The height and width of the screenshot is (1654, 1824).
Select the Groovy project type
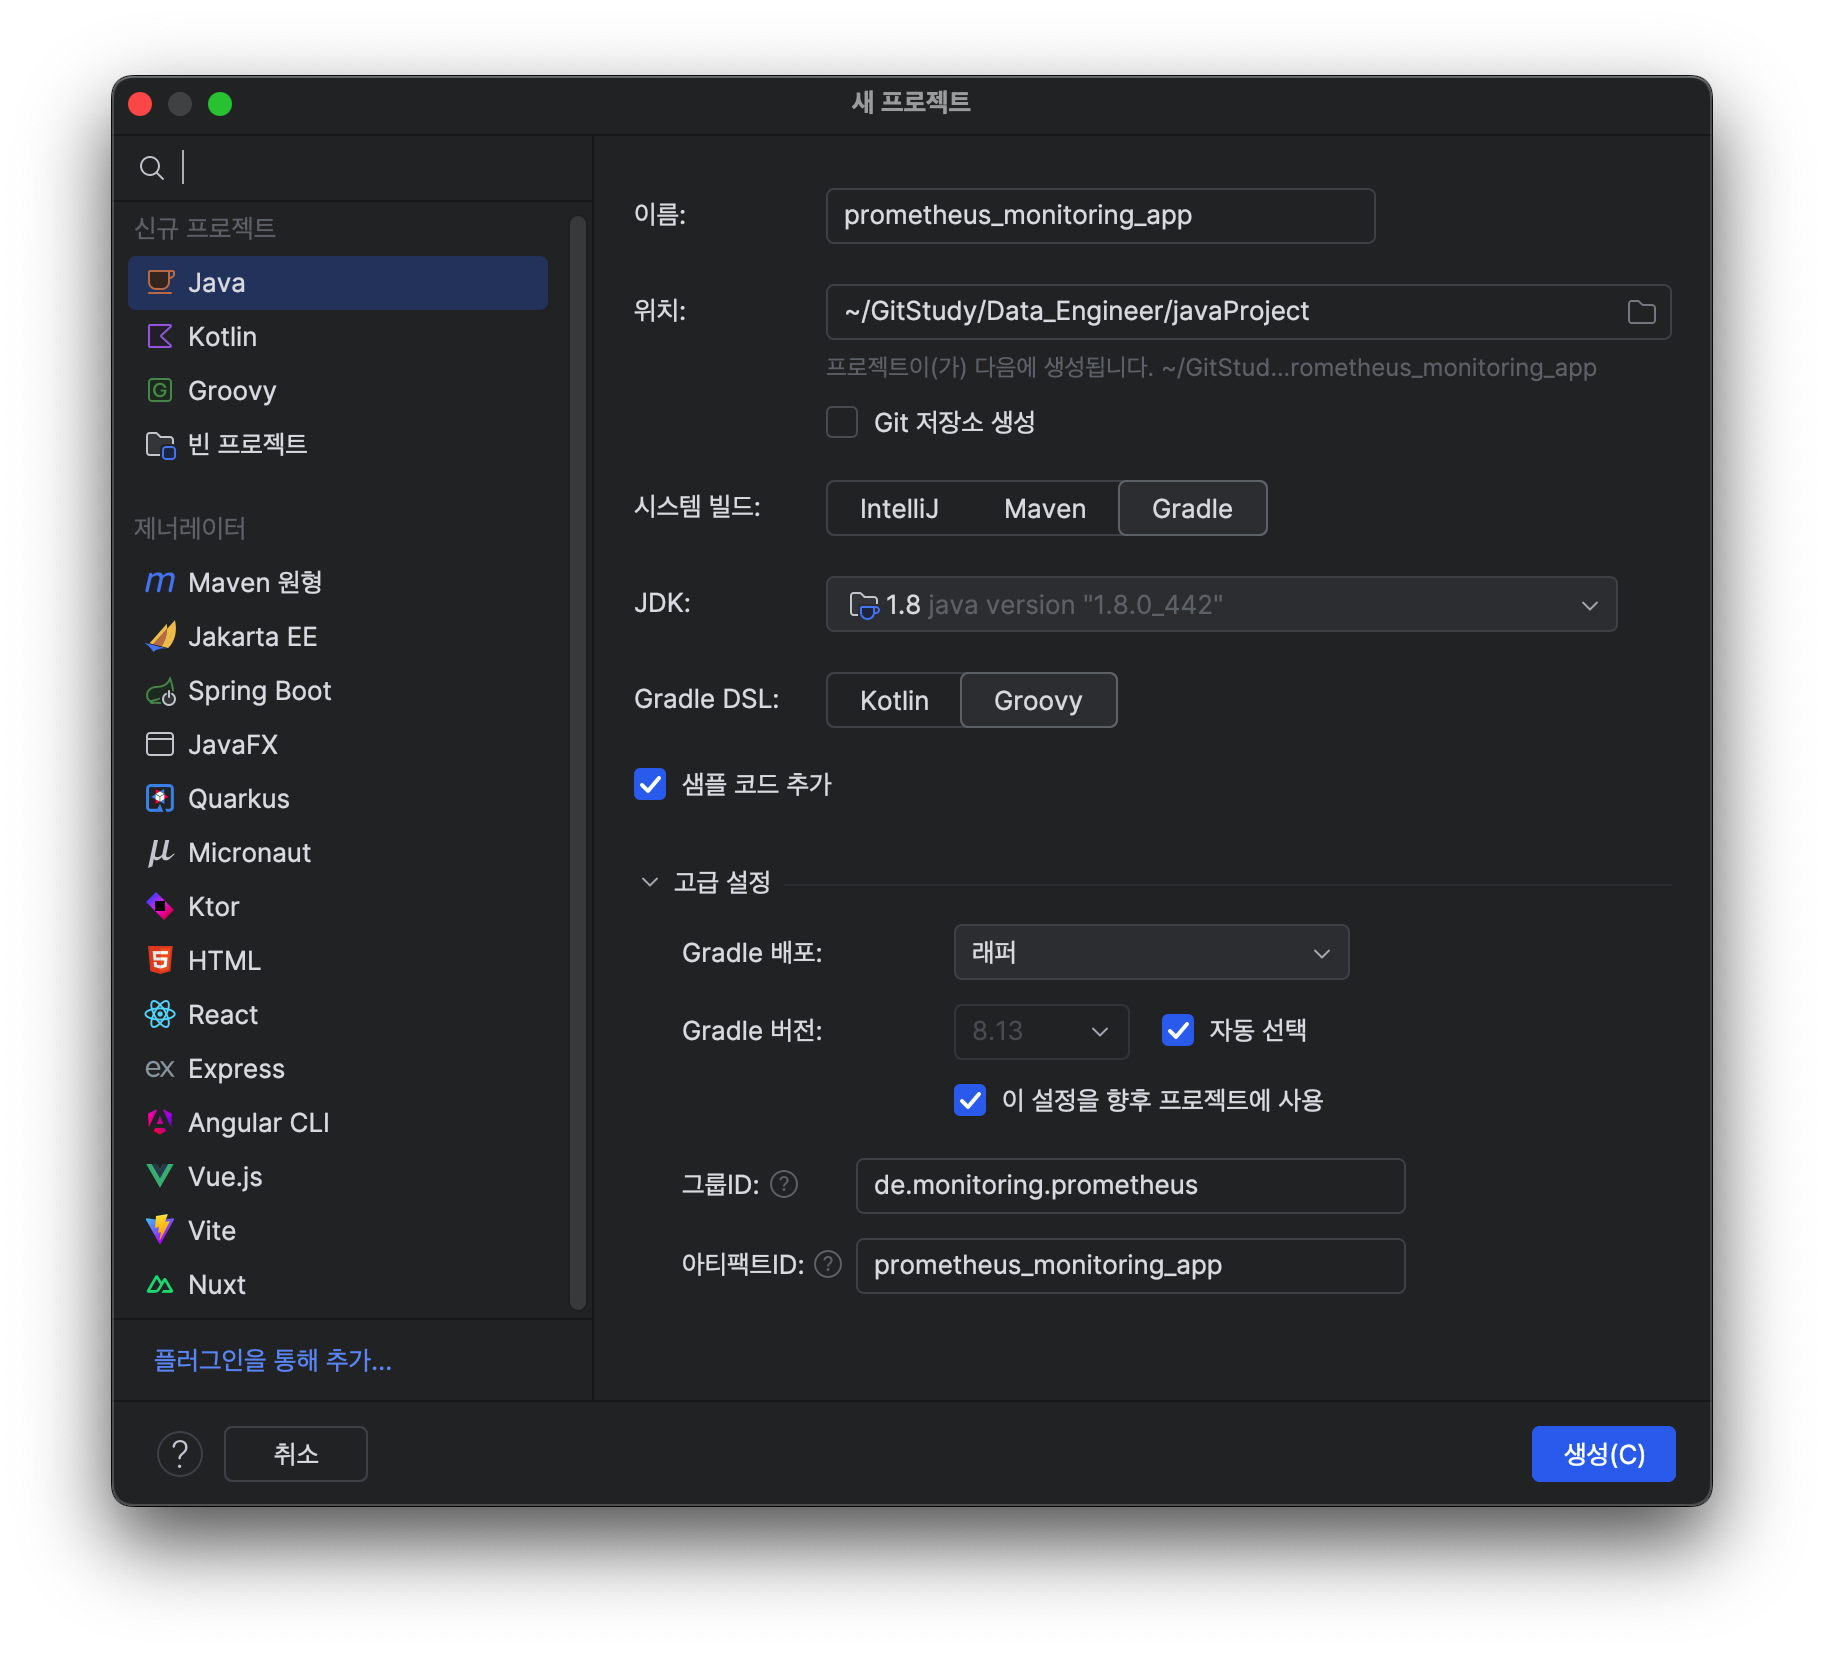(338, 391)
